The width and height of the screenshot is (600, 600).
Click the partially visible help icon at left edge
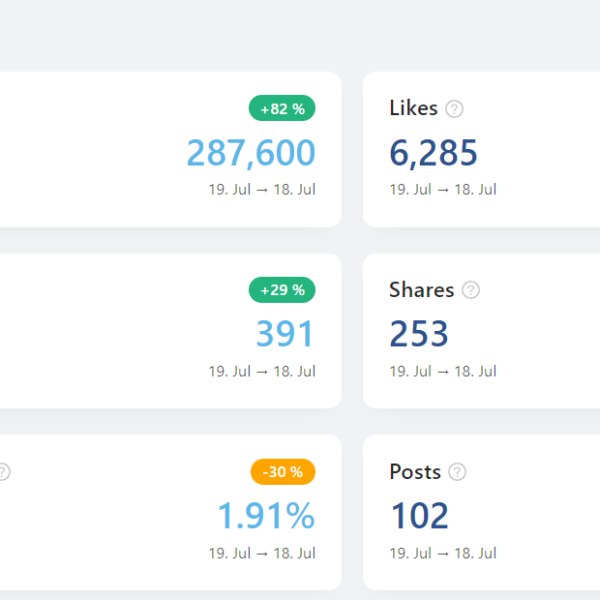click(3, 472)
